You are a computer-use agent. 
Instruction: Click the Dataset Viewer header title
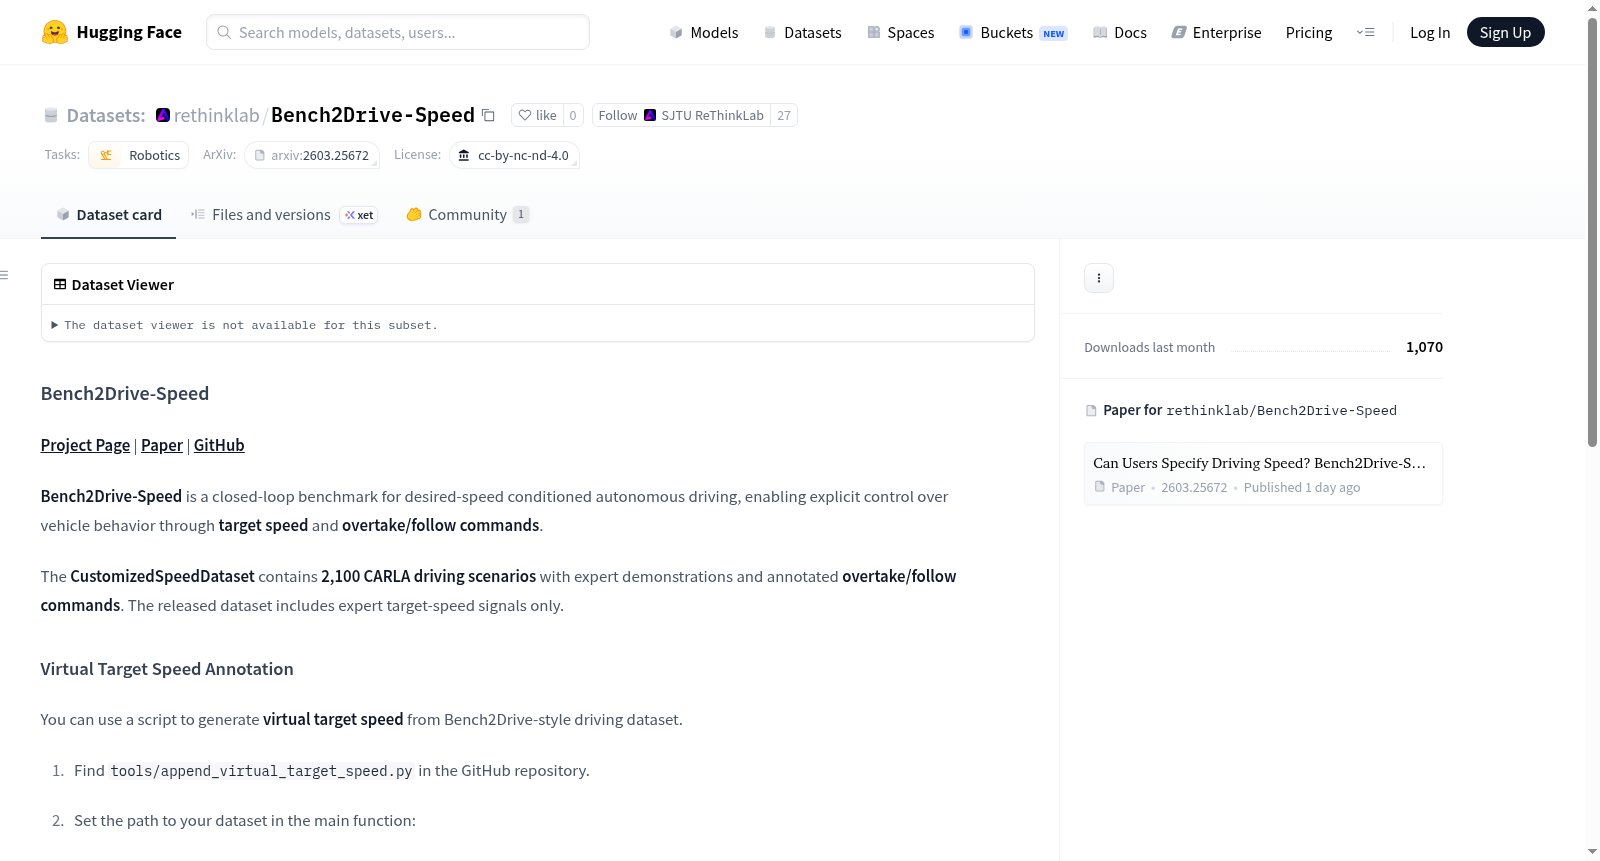(123, 285)
